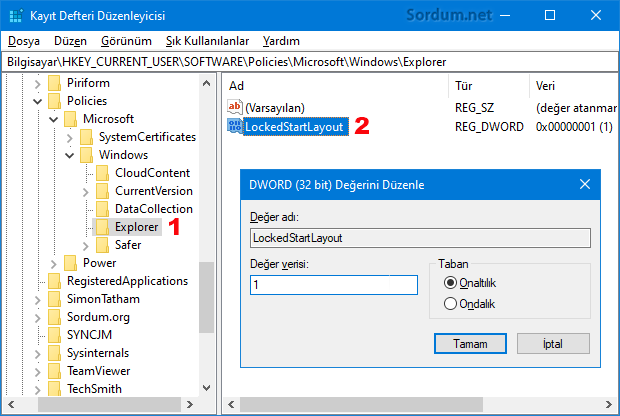
Task: Open the Dosya menu
Action: coord(24,41)
